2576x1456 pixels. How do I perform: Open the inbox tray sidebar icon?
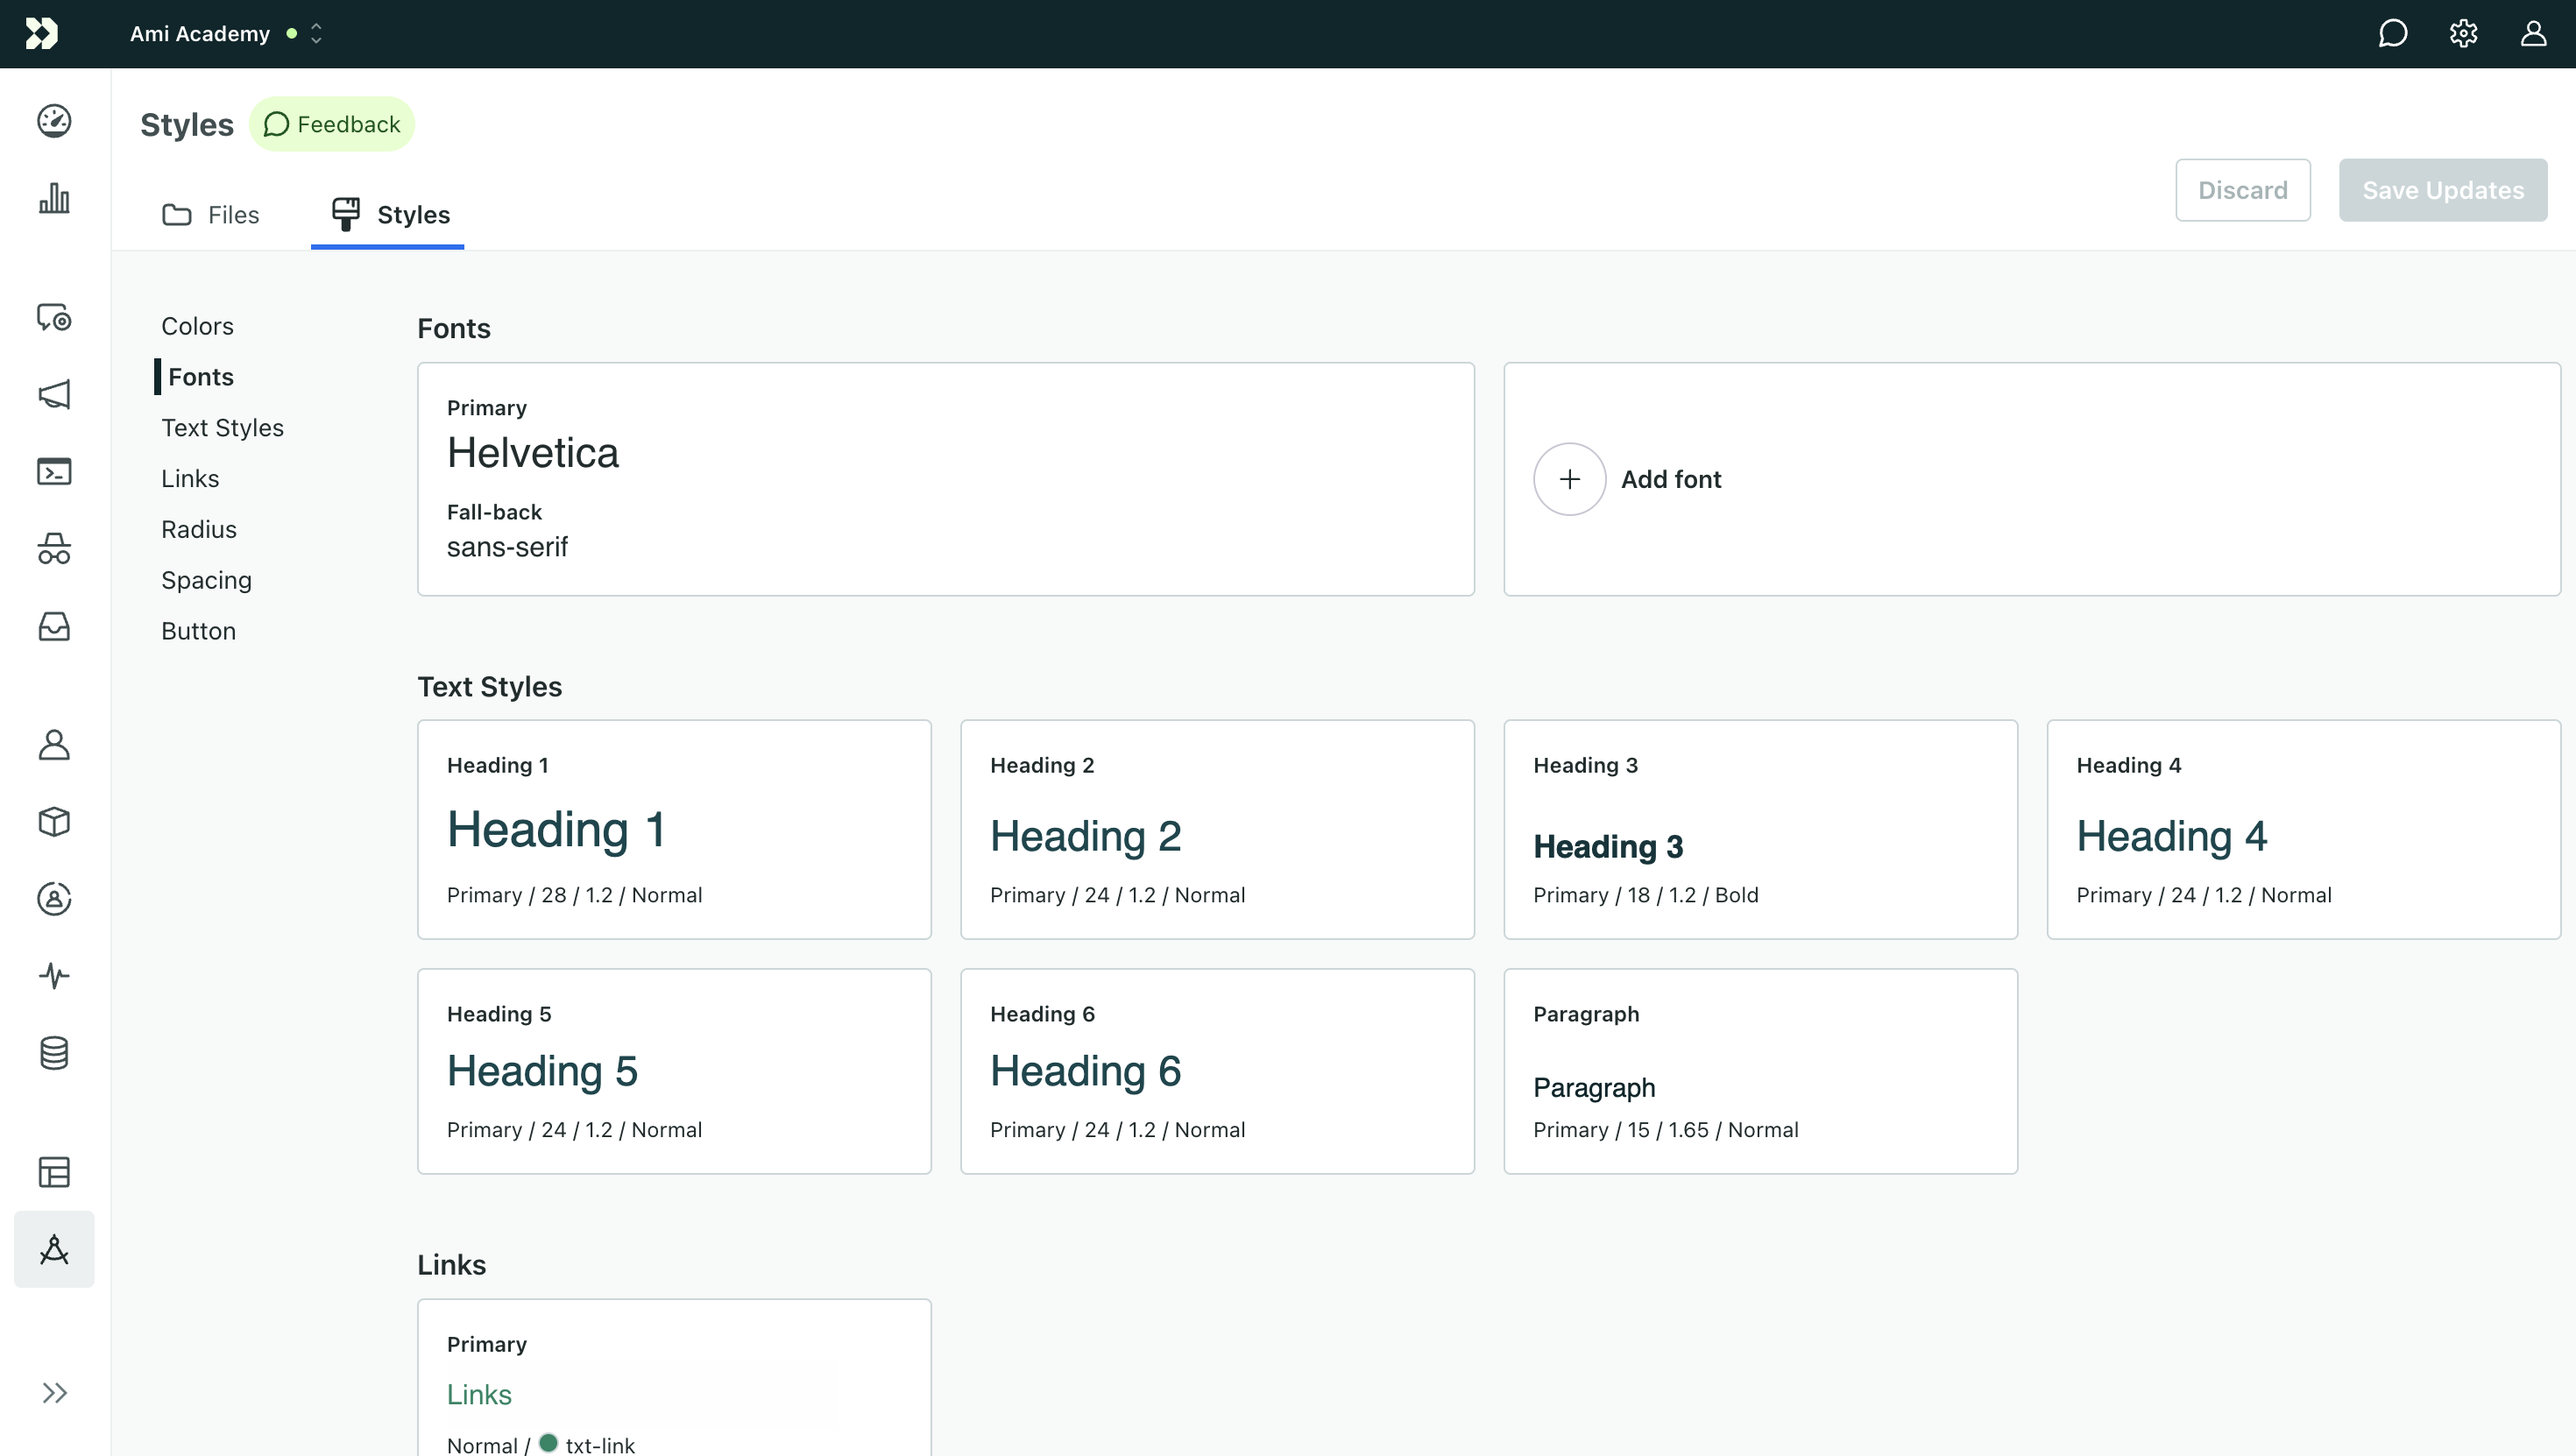point(54,626)
